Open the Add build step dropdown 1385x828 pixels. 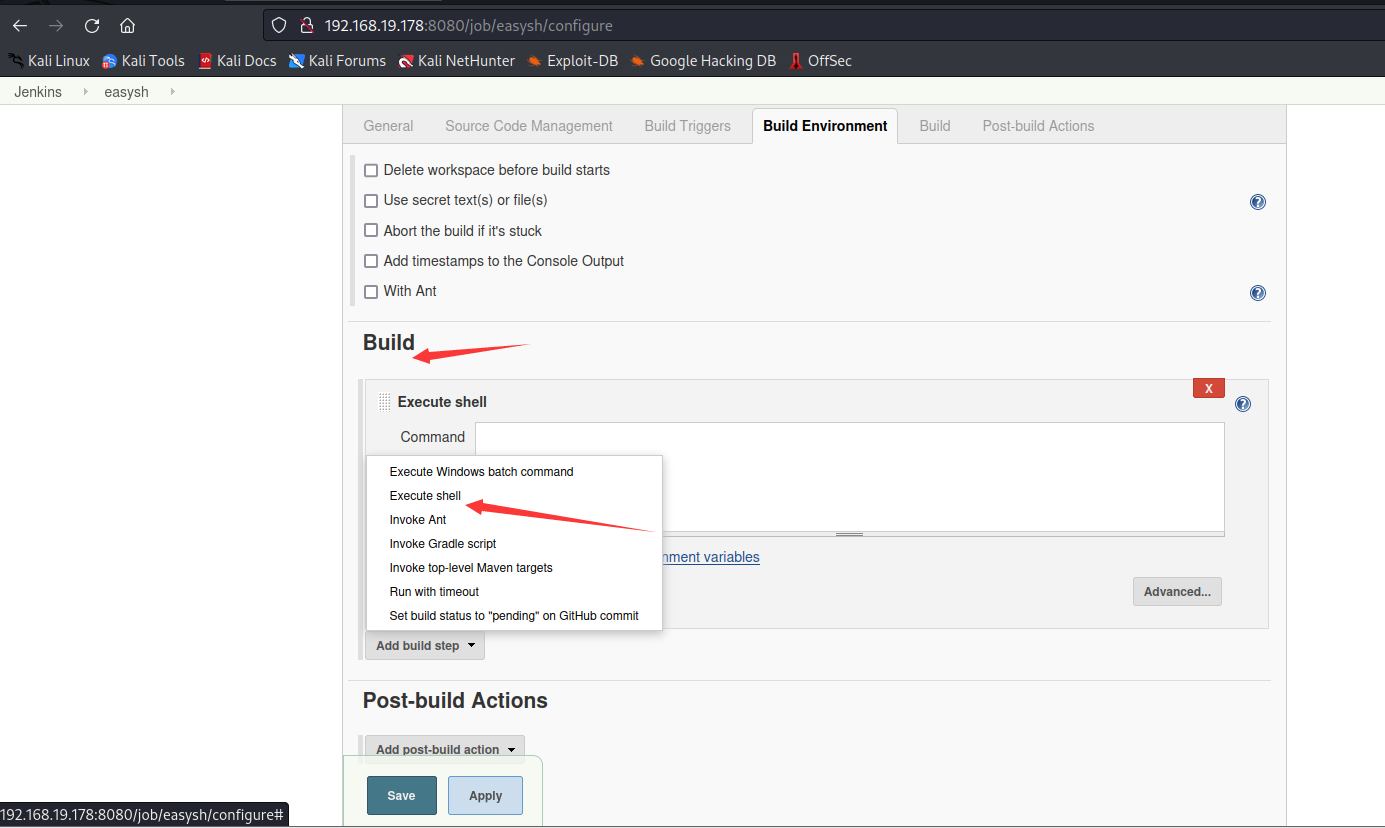[425, 646]
